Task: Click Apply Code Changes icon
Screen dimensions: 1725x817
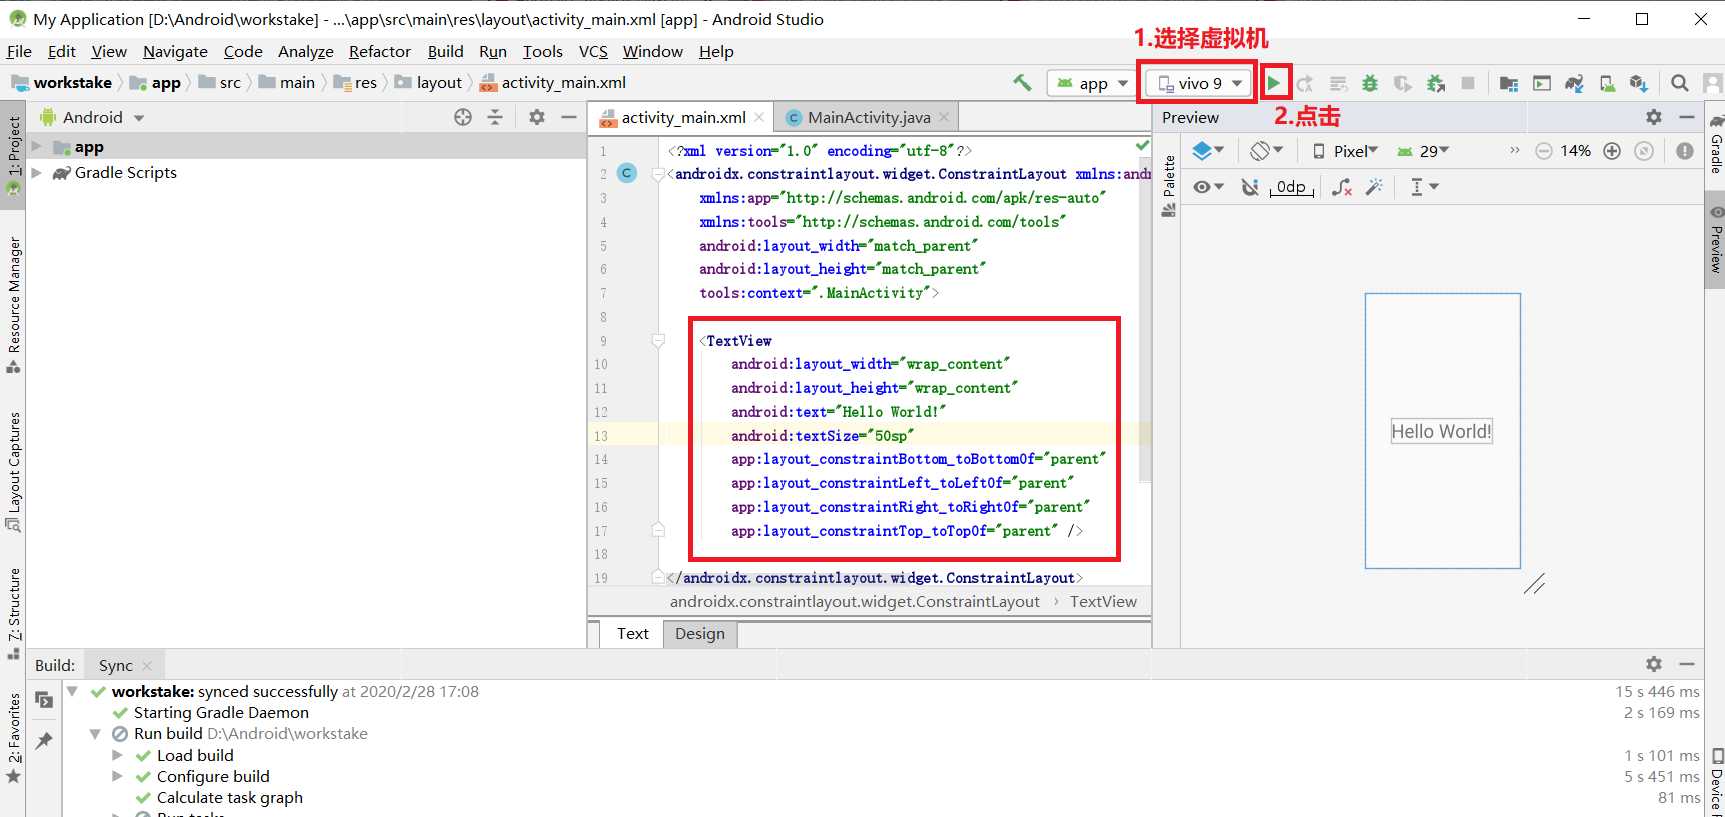Action: (x=1338, y=83)
